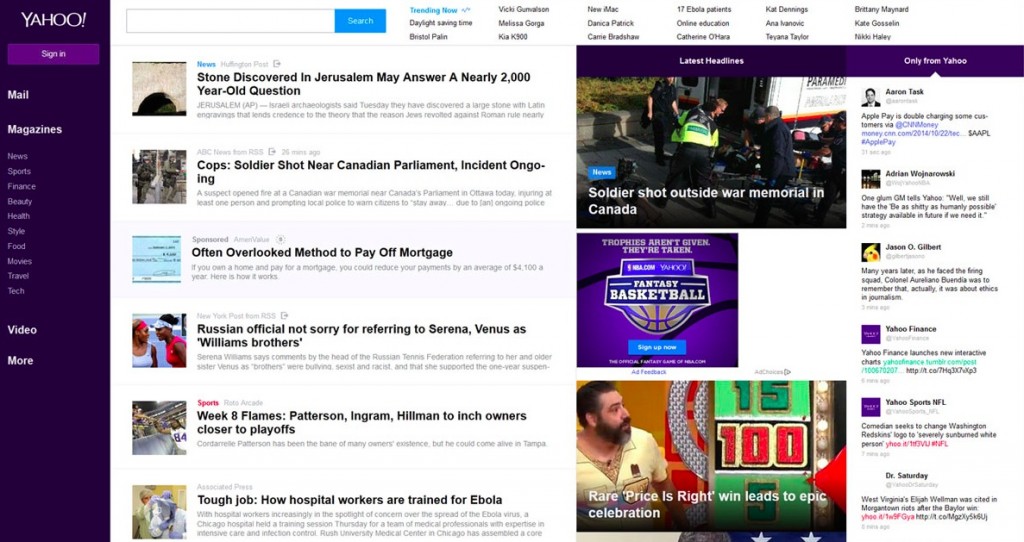The height and width of the screenshot is (542, 1024).
Task: Go to Style in the sidebar
Action: tap(16, 231)
